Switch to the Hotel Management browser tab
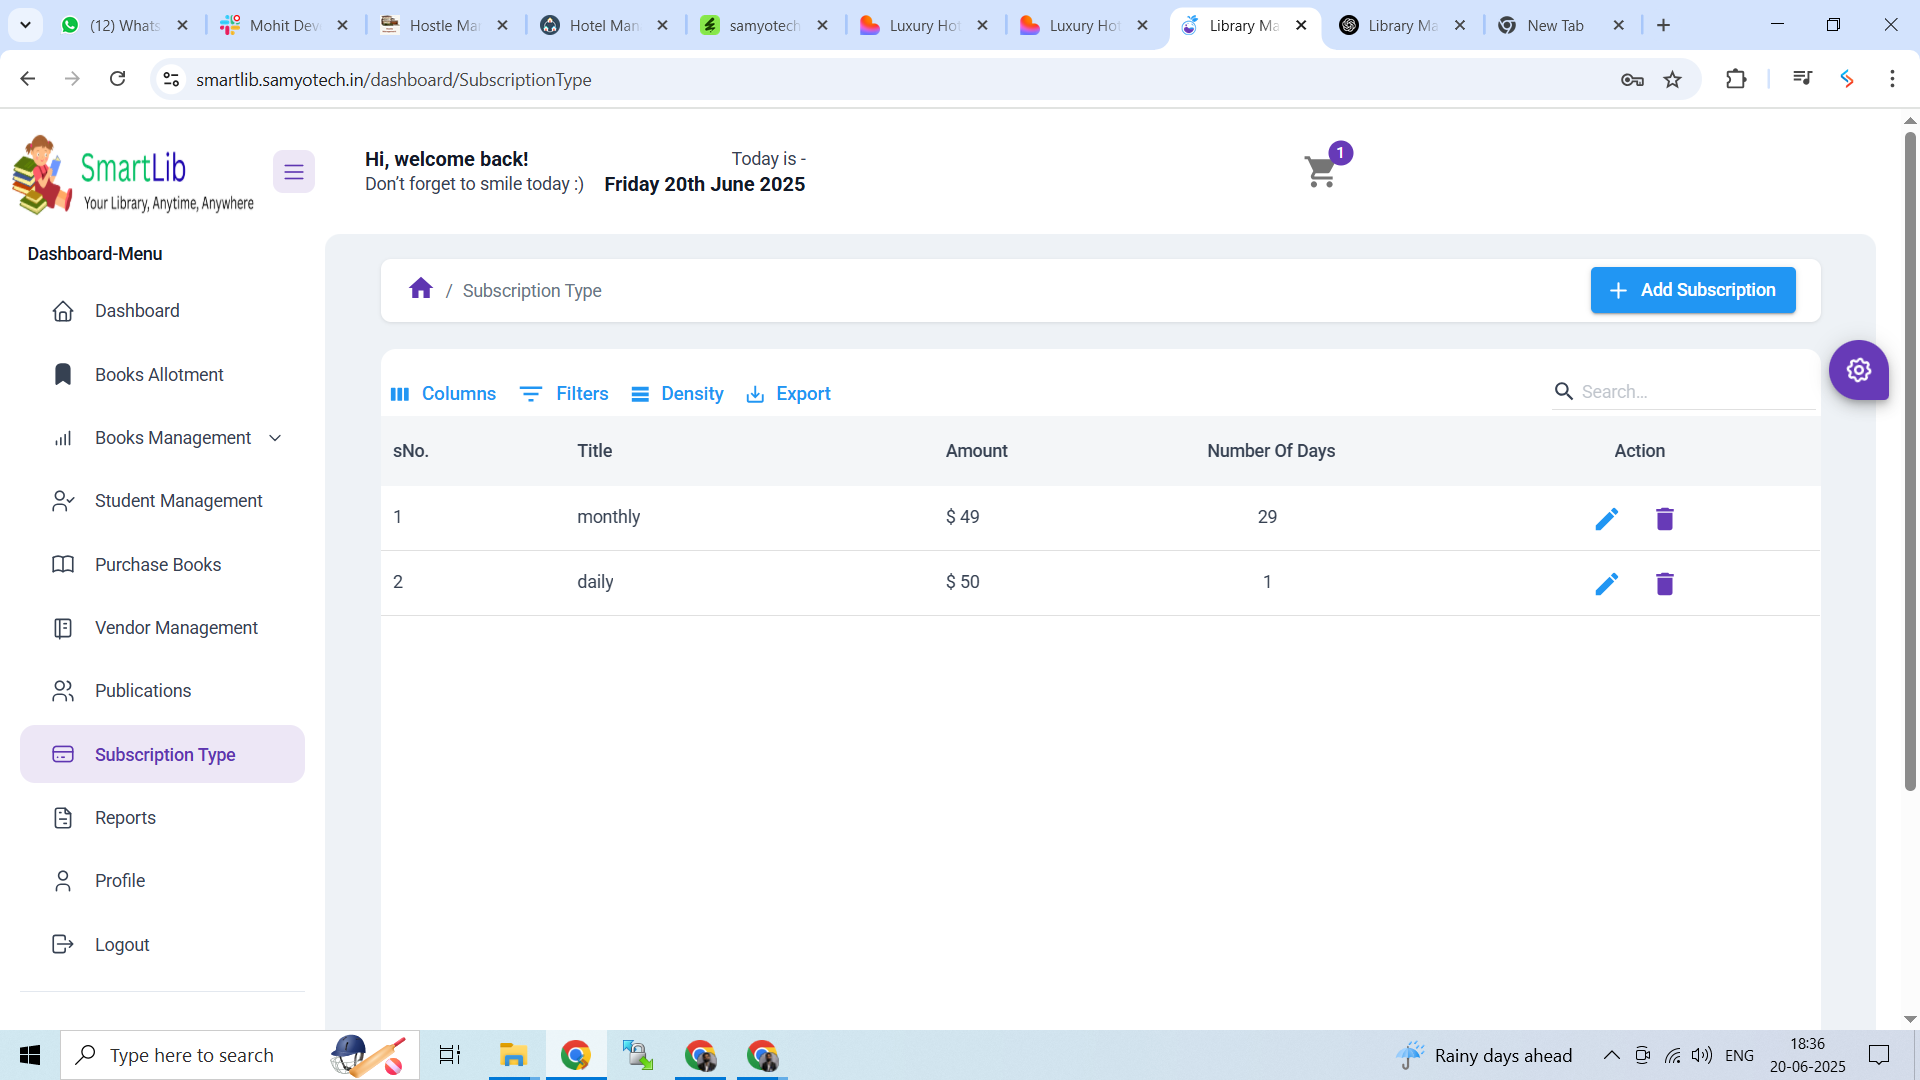Image resolution: width=1920 pixels, height=1080 pixels. (600, 25)
